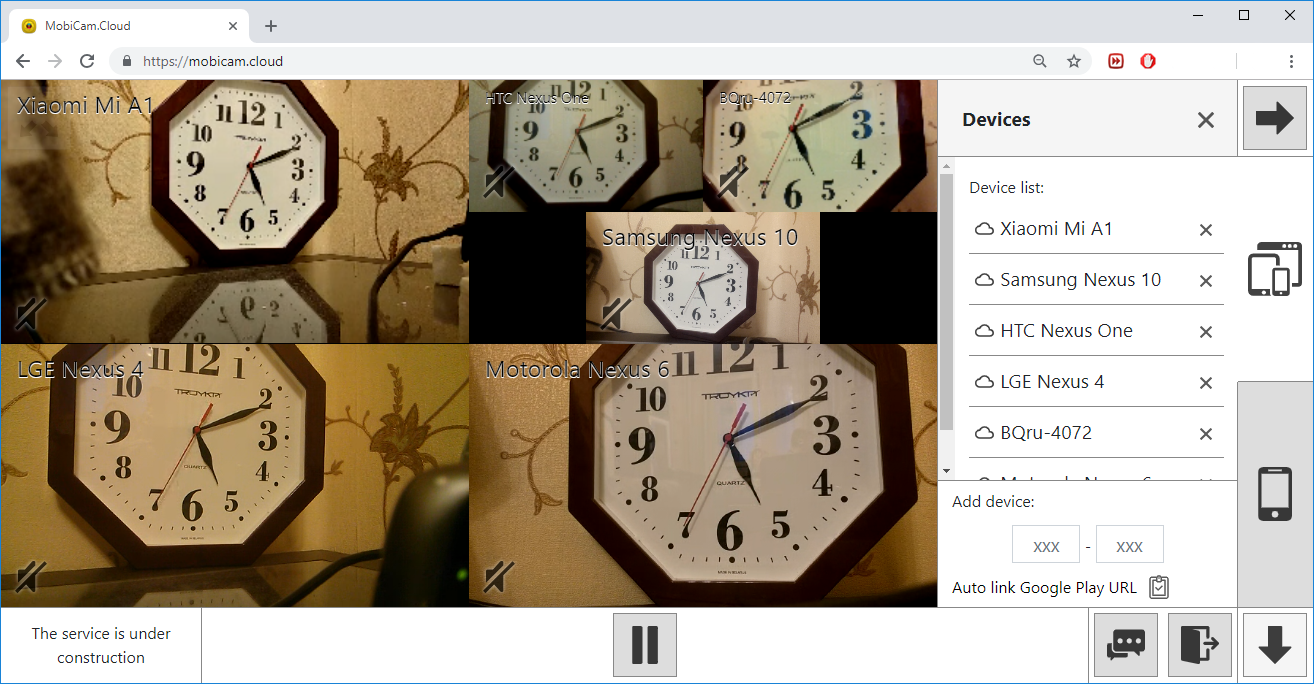Click the down arrow button
This screenshot has width=1314, height=684.
click(1275, 645)
